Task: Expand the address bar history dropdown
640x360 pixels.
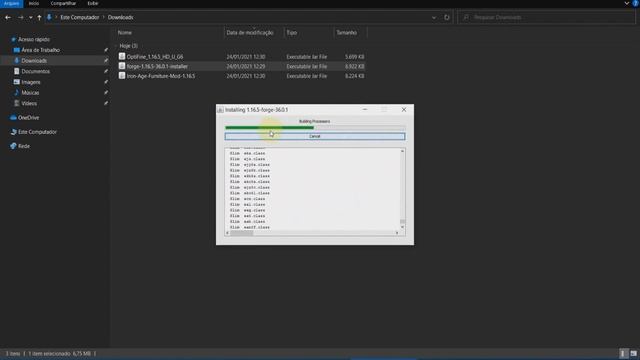Action: pyautogui.click(x=434, y=18)
